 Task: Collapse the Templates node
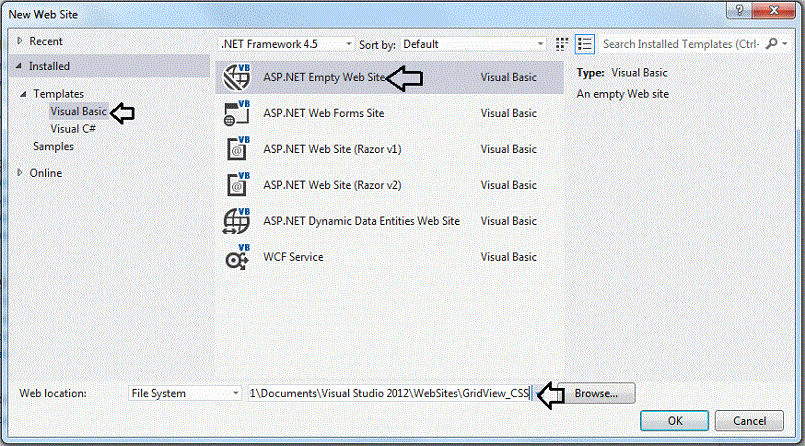pyautogui.click(x=24, y=93)
